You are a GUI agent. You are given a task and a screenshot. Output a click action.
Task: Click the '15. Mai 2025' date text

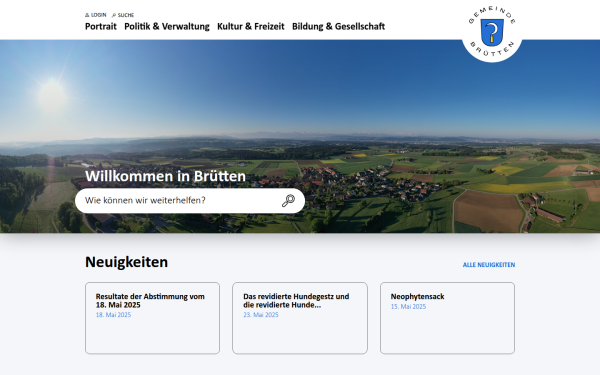pos(408,307)
